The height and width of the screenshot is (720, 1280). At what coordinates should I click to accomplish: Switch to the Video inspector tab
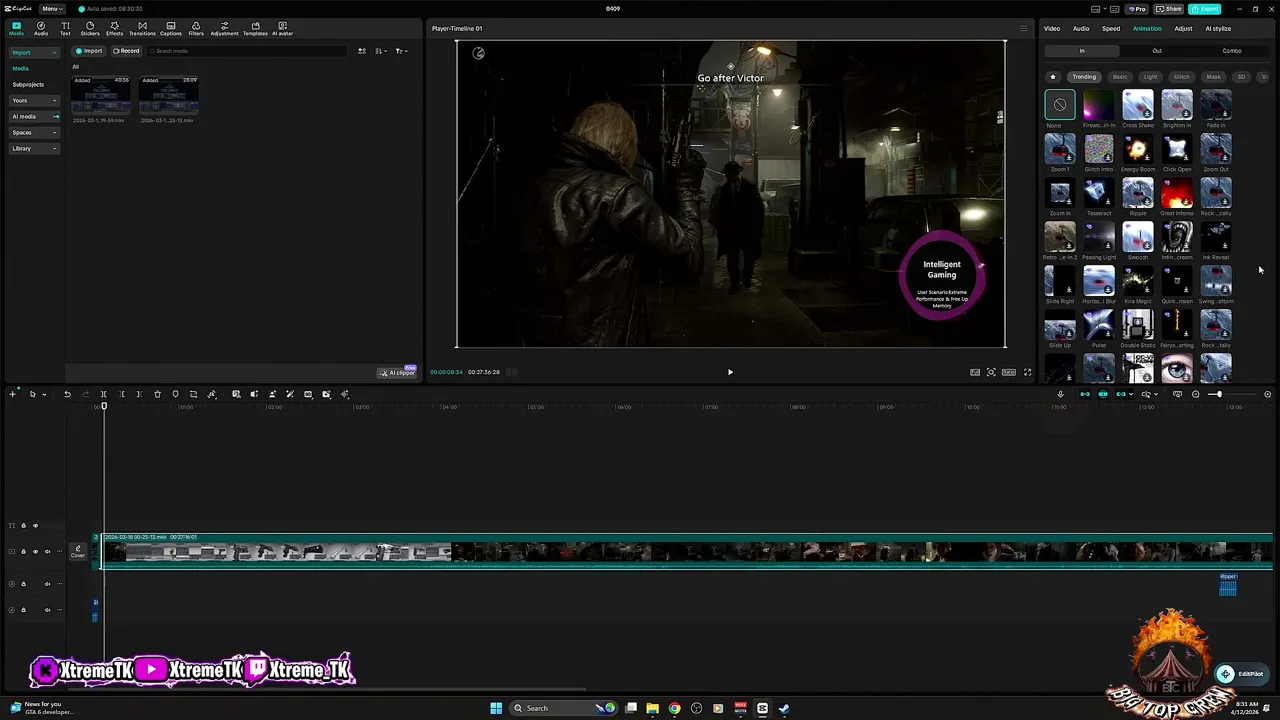(x=1052, y=28)
